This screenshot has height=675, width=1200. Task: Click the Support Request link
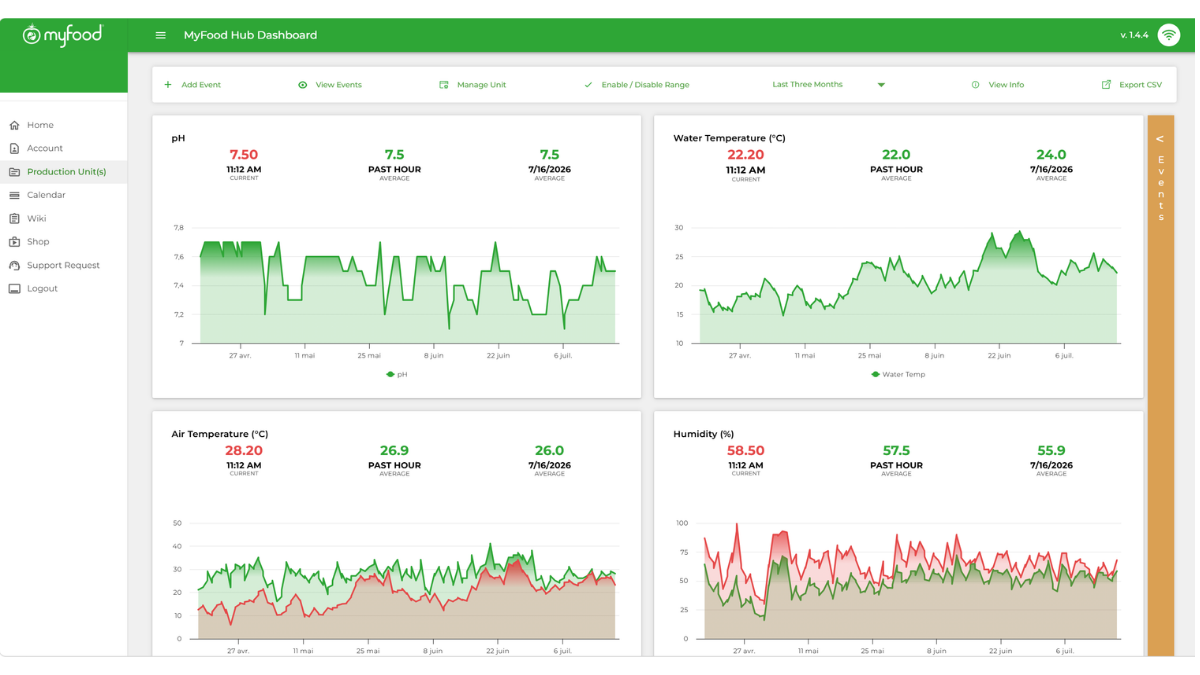pyautogui.click(x=63, y=265)
